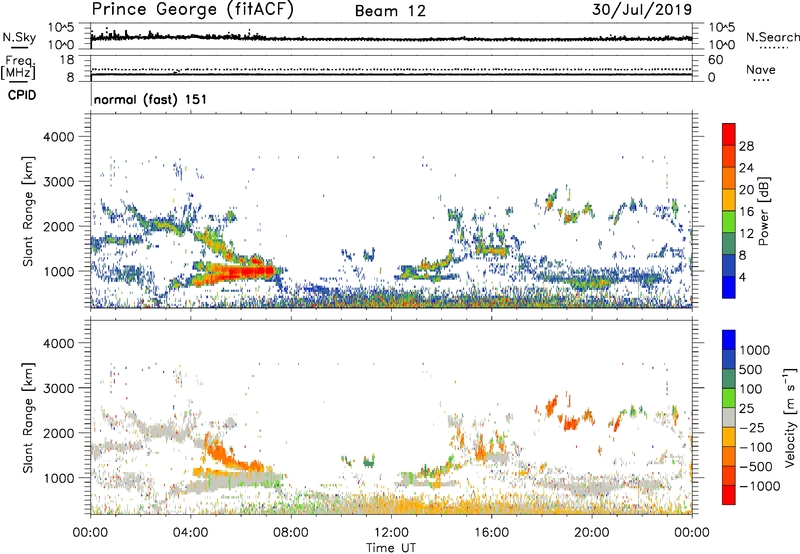Pick the blue top segment of the Velocity colorbar
This screenshot has height=554, width=800.
(729, 340)
